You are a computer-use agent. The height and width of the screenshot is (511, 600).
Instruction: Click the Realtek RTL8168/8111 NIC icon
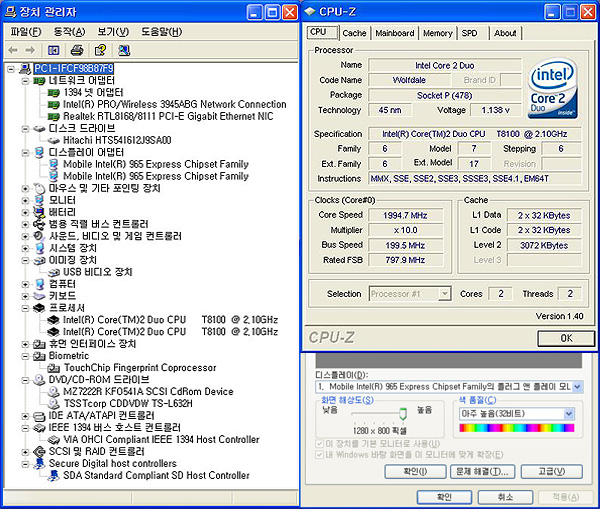(x=54, y=116)
